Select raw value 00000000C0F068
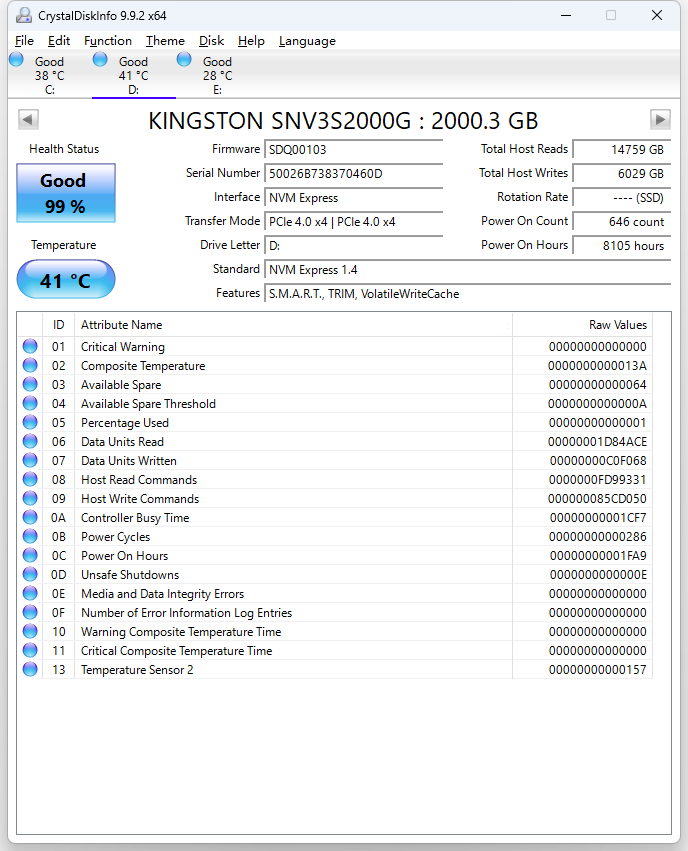Screen dimensions: 688x851 pos(598,460)
